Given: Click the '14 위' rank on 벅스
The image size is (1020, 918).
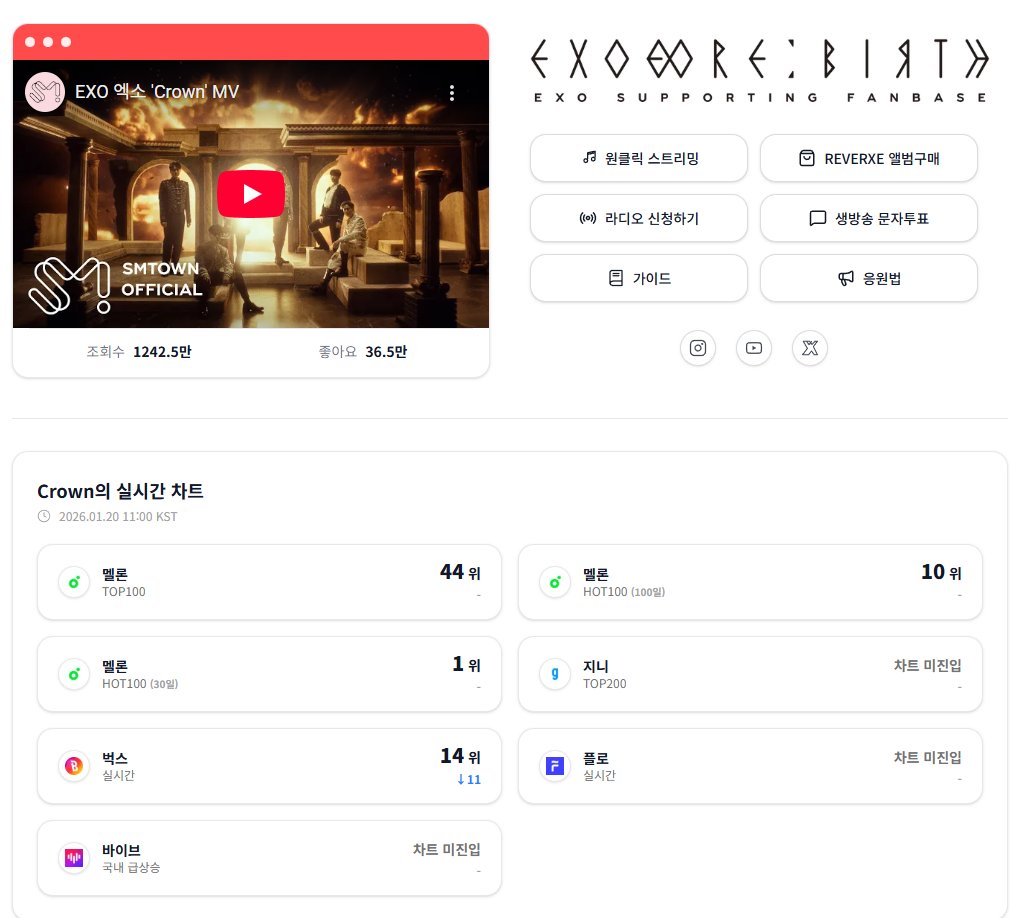Looking at the screenshot, I should coord(460,756).
